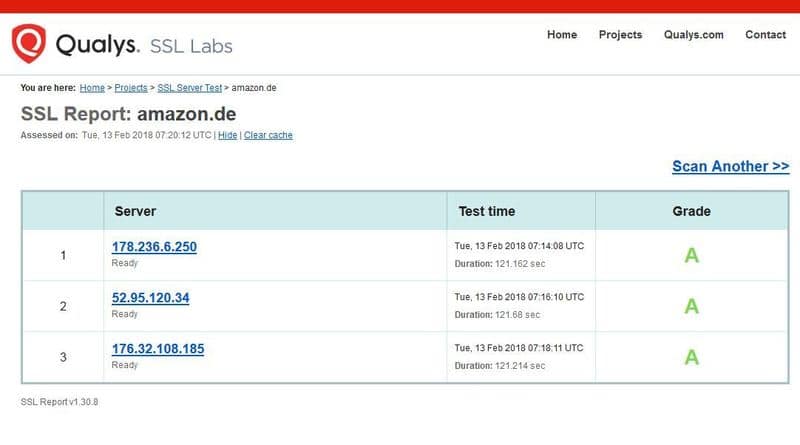Click duration 121.68 sec text
The image size is (800, 445).
pos(497,315)
